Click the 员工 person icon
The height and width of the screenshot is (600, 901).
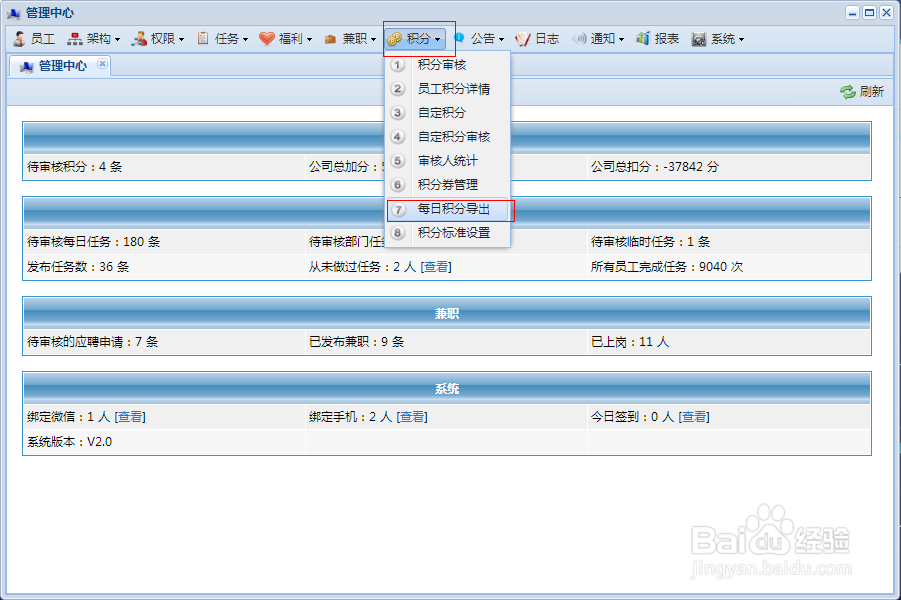19,39
